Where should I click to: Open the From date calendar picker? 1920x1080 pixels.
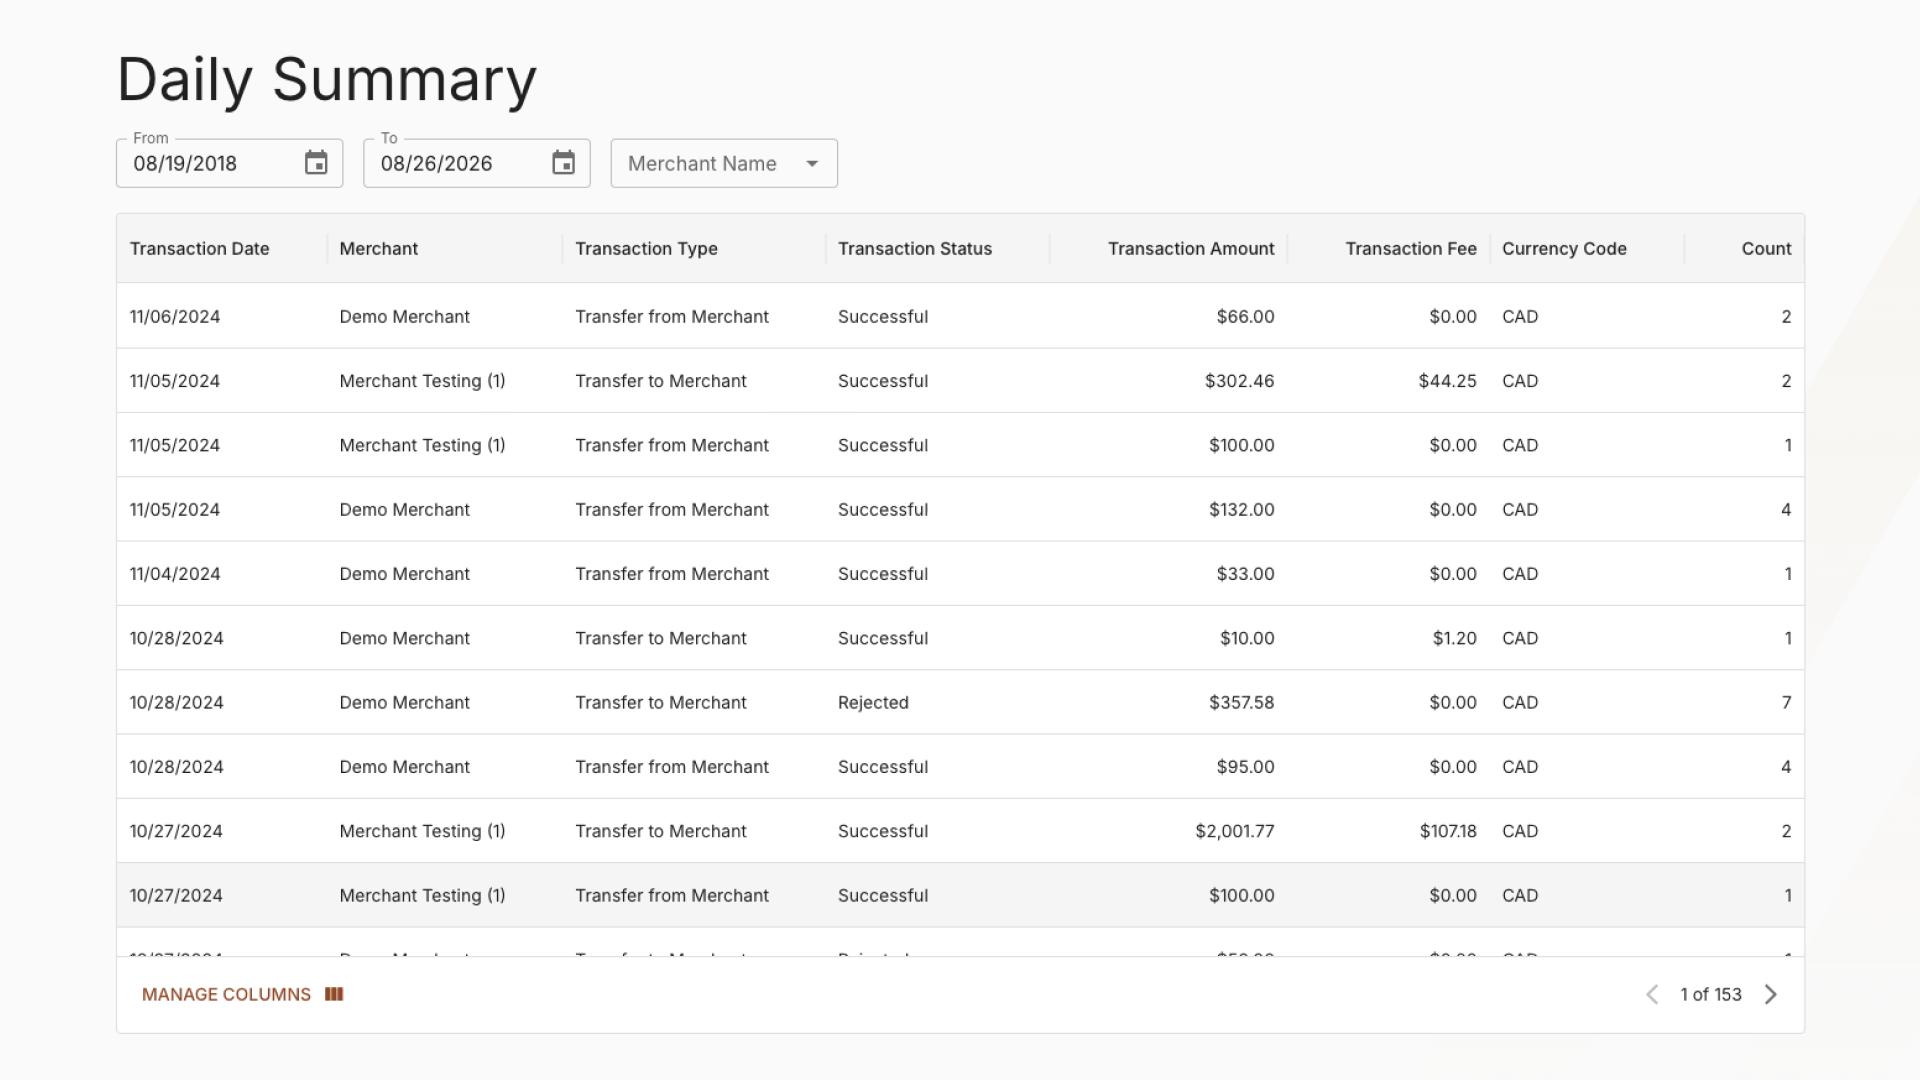click(316, 163)
